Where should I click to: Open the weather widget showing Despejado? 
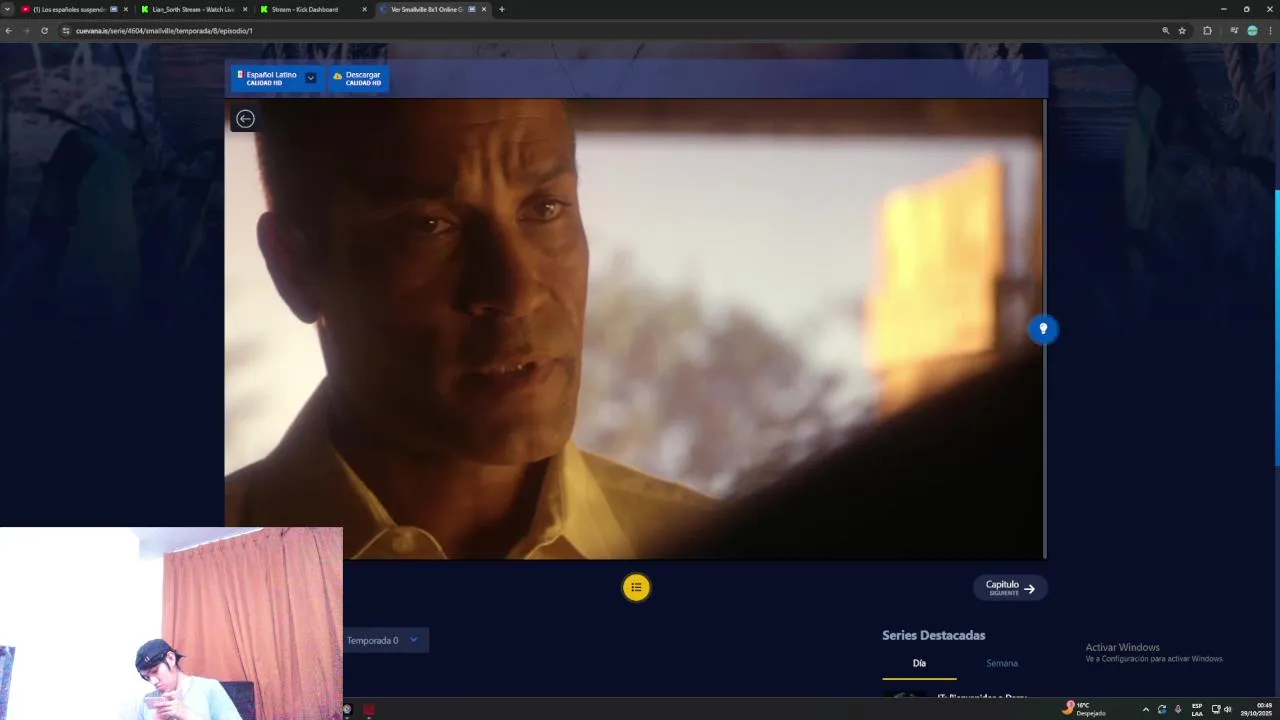click(1085, 709)
